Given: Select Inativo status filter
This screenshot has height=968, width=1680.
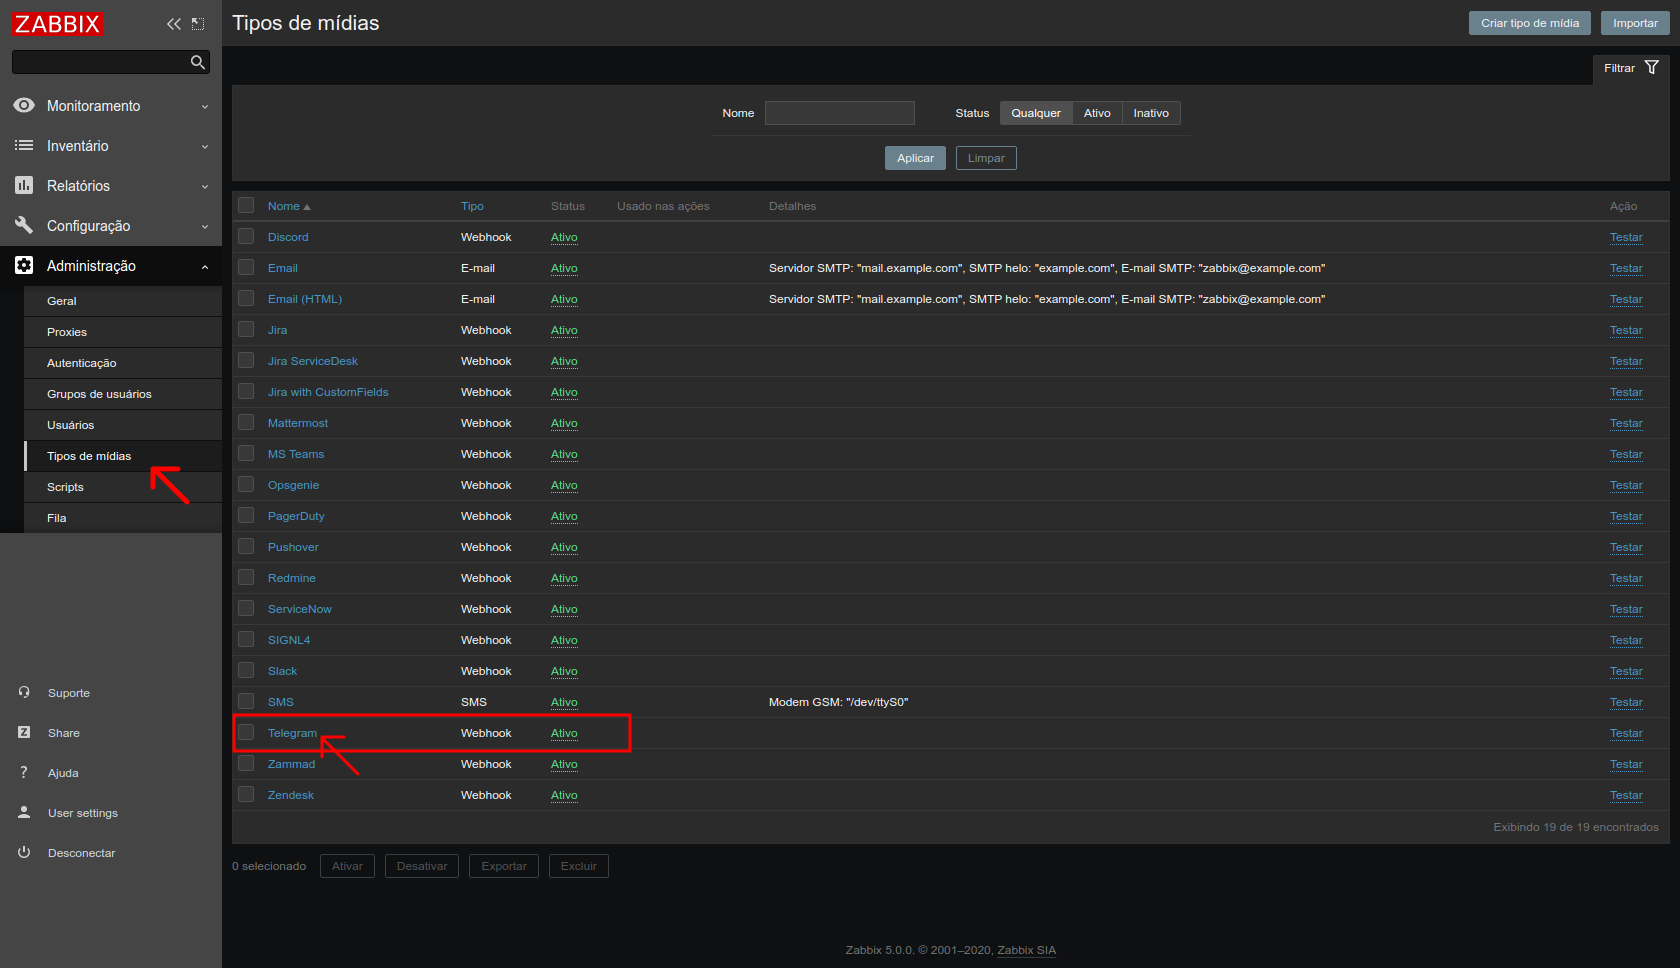Looking at the screenshot, I should click(1151, 113).
